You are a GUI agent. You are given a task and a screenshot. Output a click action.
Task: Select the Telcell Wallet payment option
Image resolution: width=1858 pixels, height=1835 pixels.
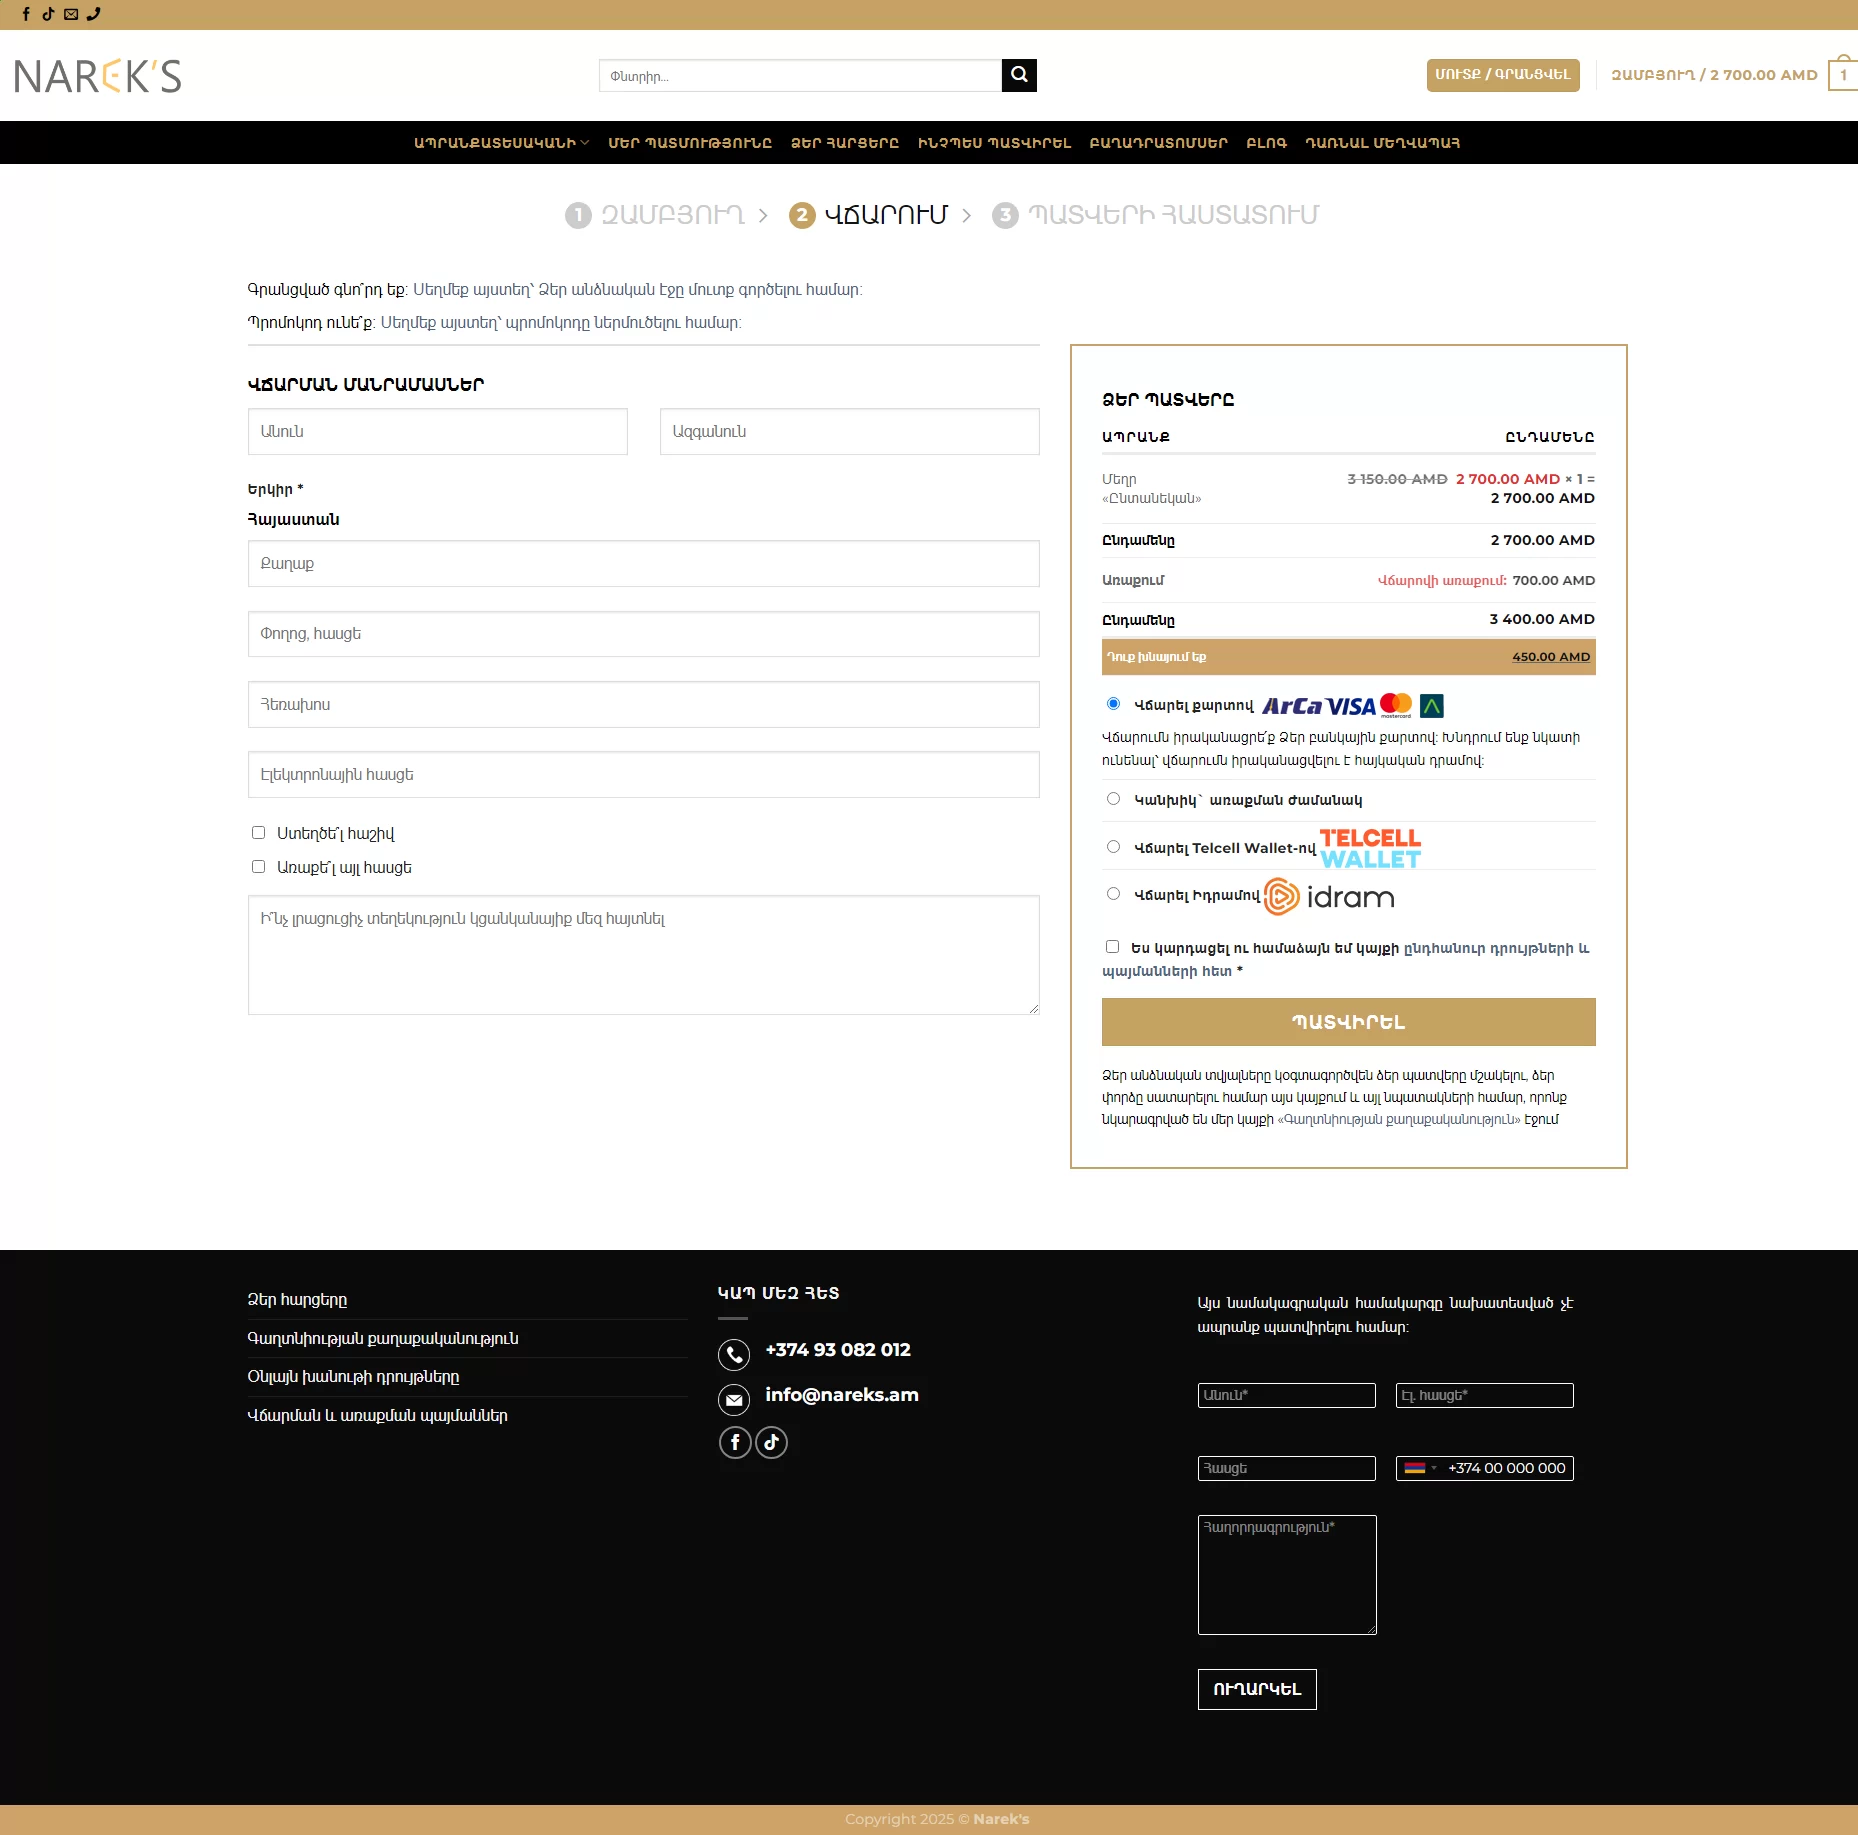click(x=1113, y=847)
